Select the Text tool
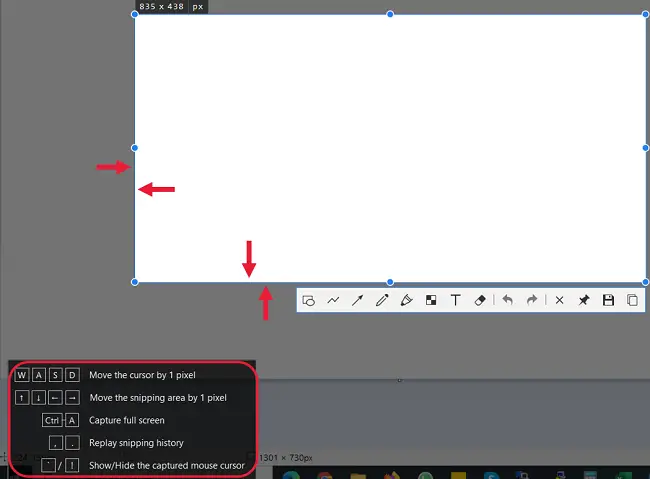Screen dimensions: 650x479 coord(456,300)
